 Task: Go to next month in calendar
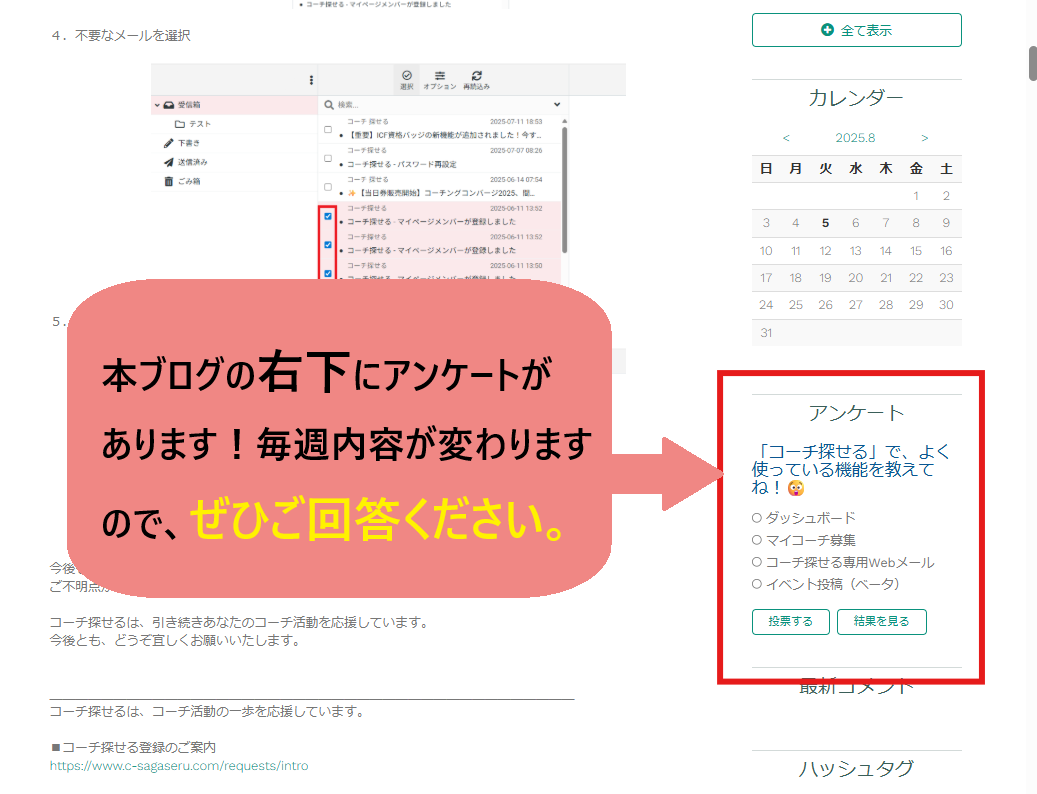tap(925, 138)
